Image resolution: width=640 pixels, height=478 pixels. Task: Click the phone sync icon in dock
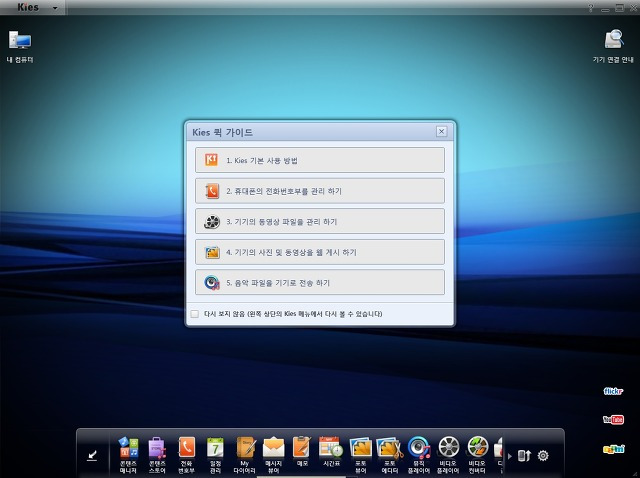coord(524,455)
